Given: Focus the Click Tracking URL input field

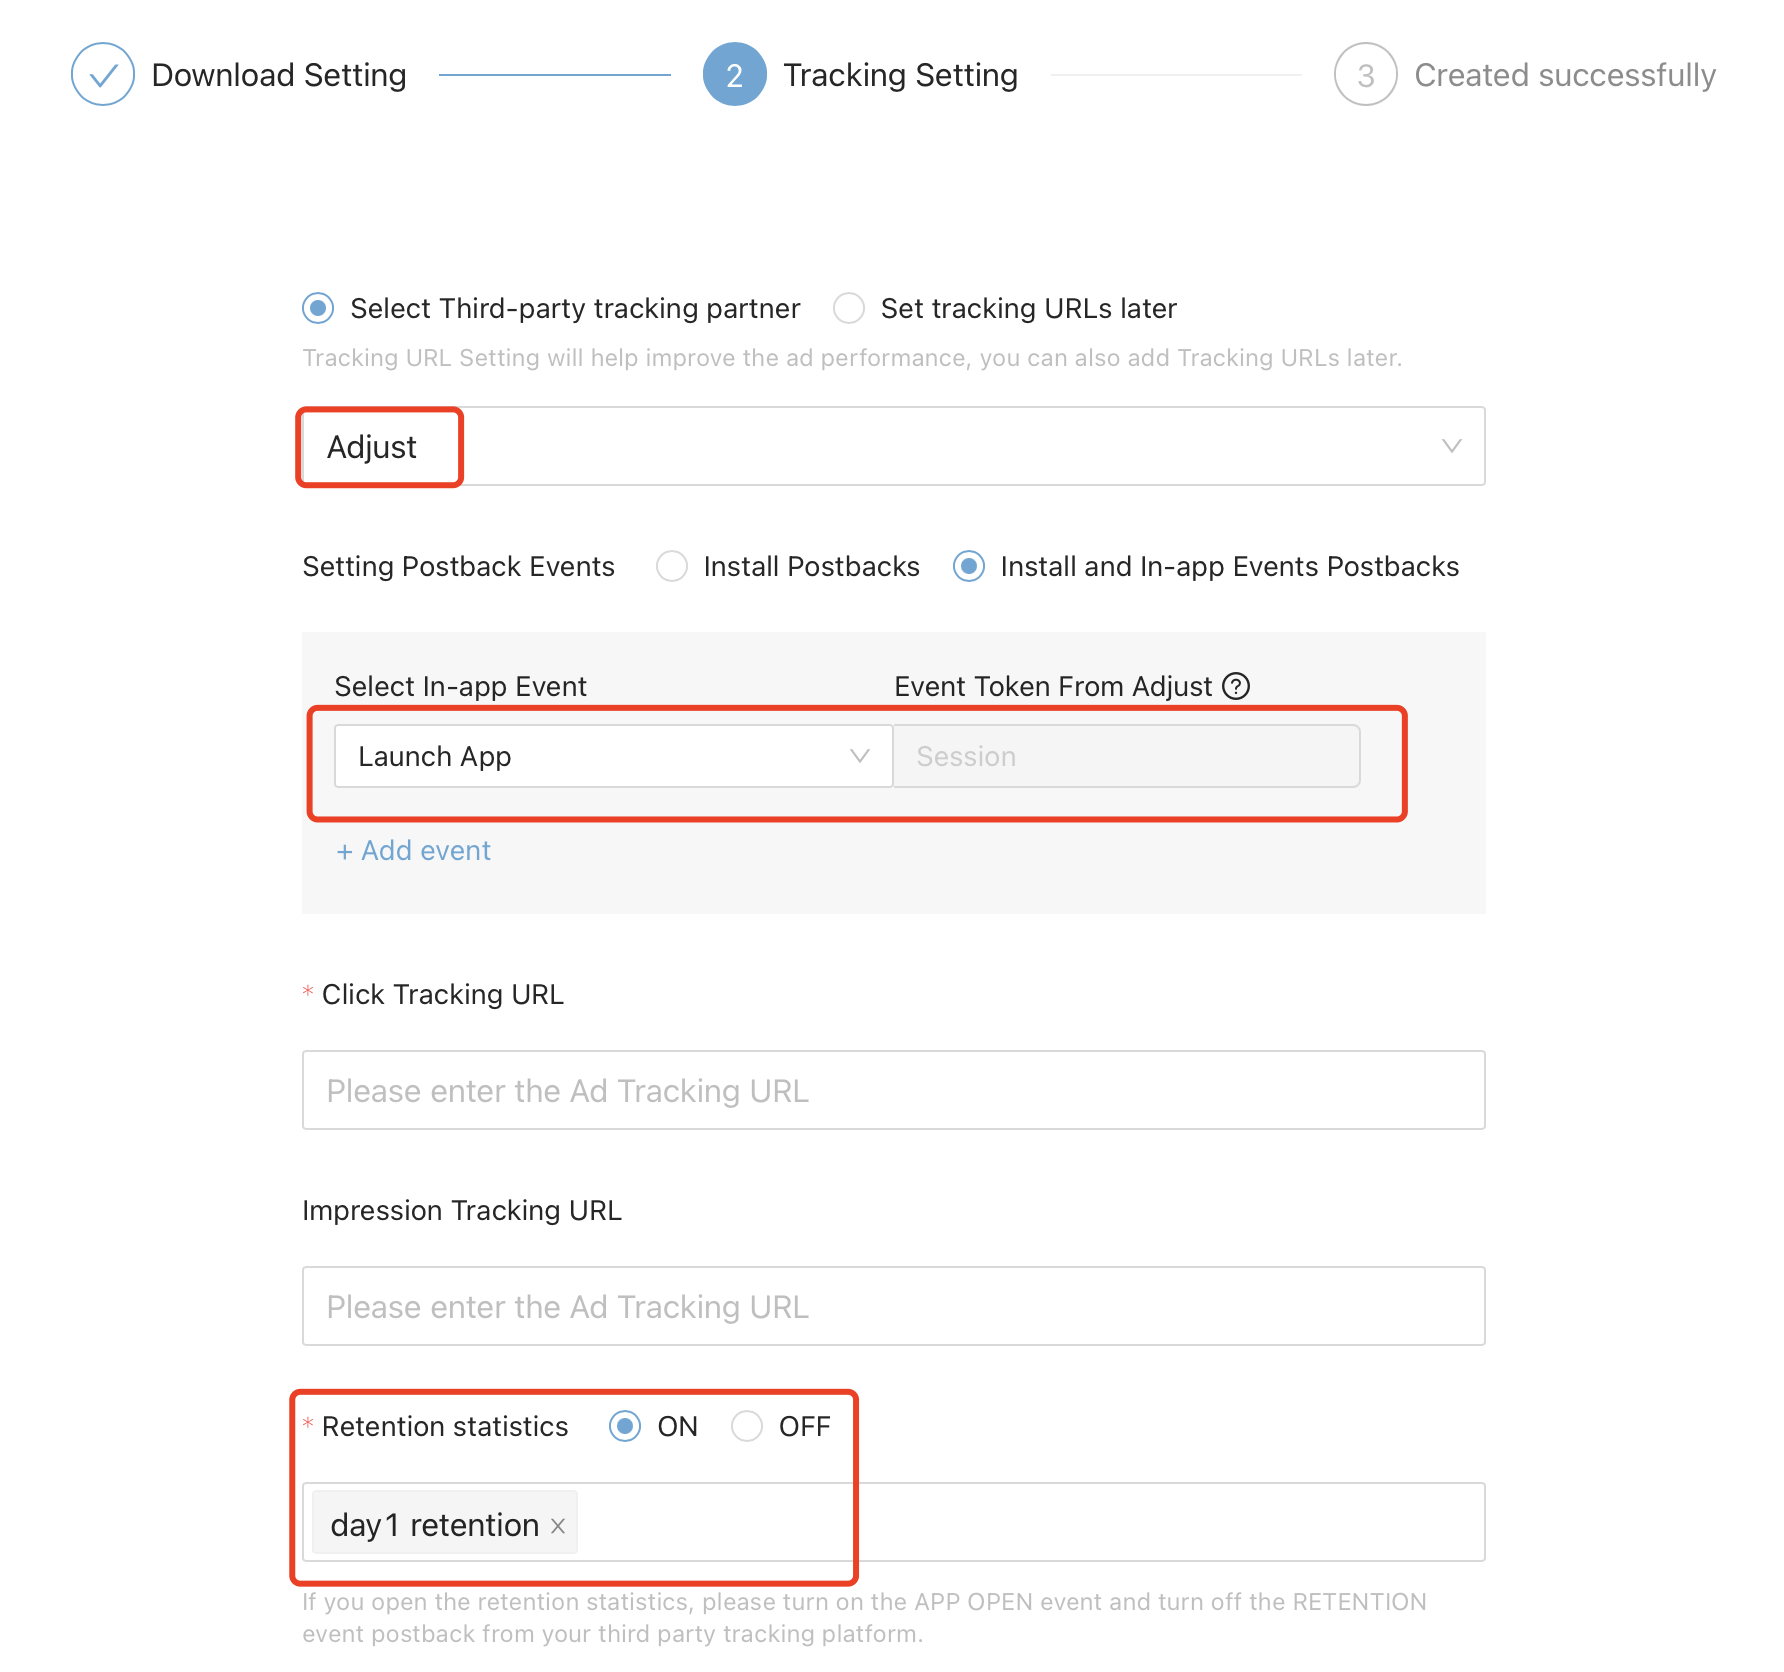Looking at the screenshot, I should 893,1090.
